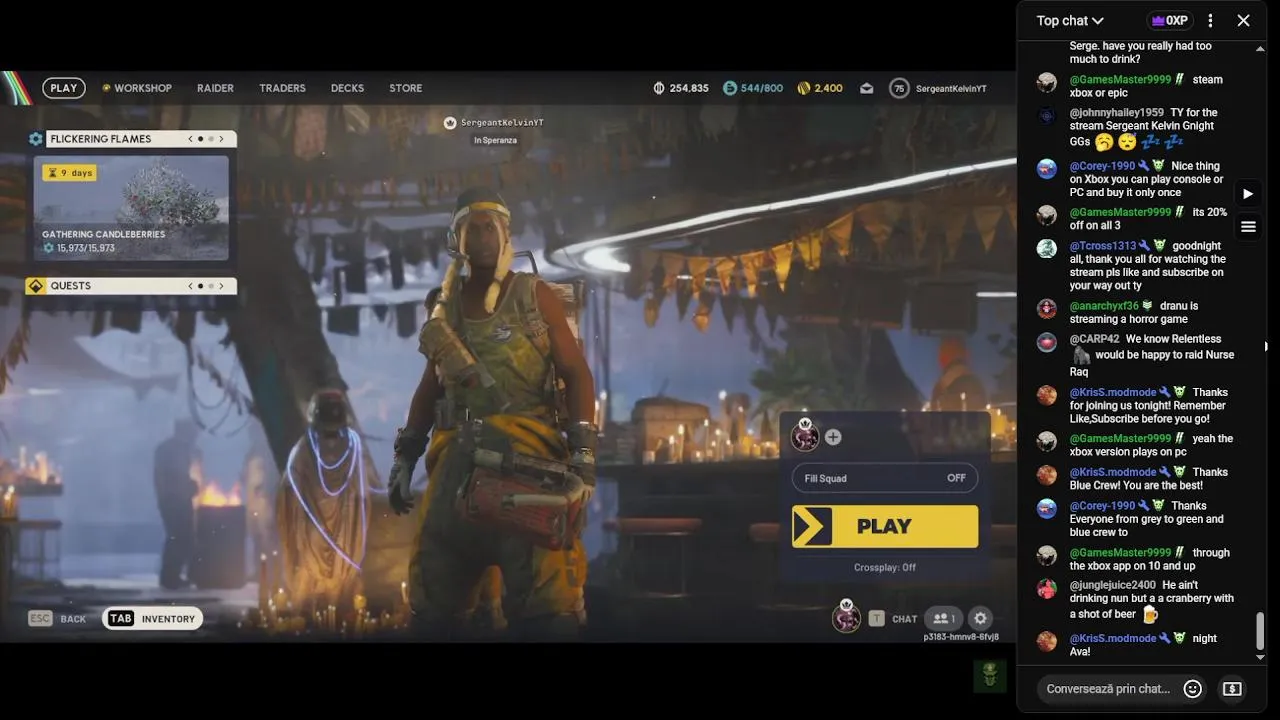Go to previous Flickering Flames page
The image size is (1280, 720).
tap(190, 139)
